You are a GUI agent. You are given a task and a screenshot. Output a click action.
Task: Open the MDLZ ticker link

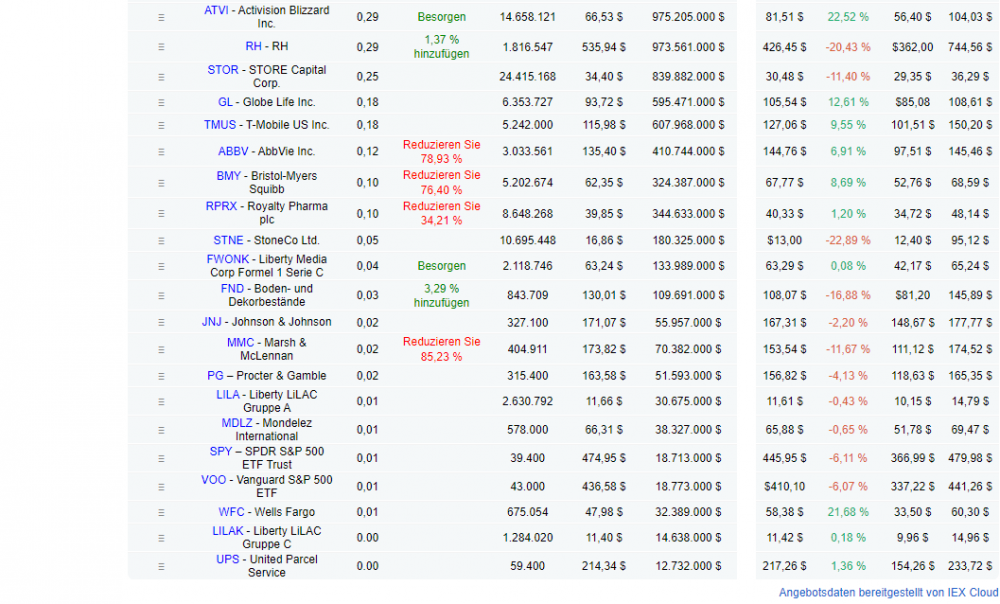tap(237, 423)
